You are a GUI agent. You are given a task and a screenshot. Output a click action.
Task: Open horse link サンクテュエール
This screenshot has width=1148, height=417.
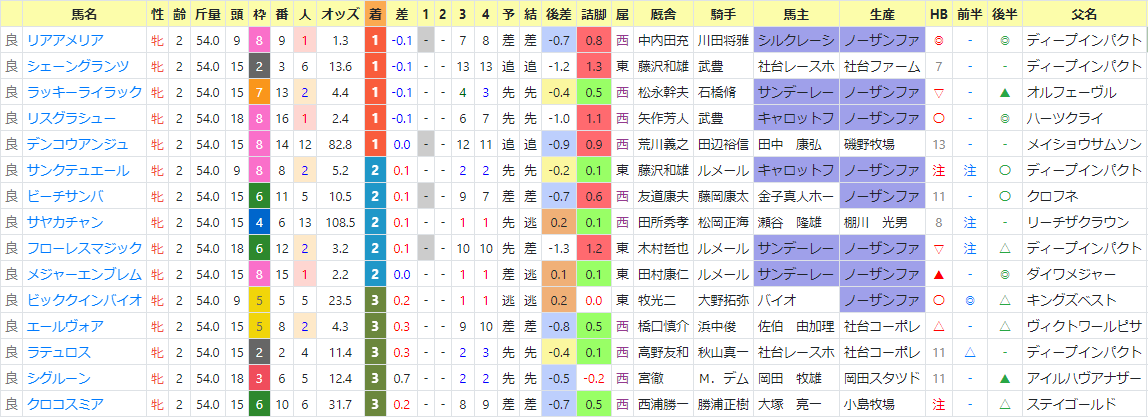coord(78,170)
